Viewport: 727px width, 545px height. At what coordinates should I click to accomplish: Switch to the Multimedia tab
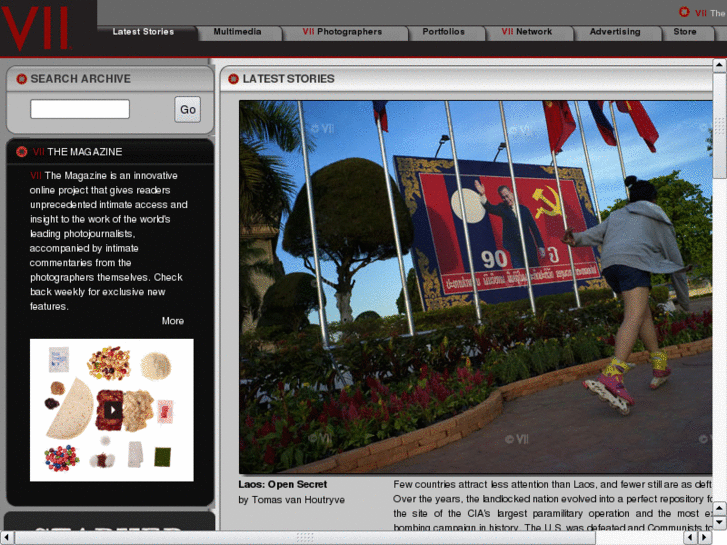pos(237,32)
